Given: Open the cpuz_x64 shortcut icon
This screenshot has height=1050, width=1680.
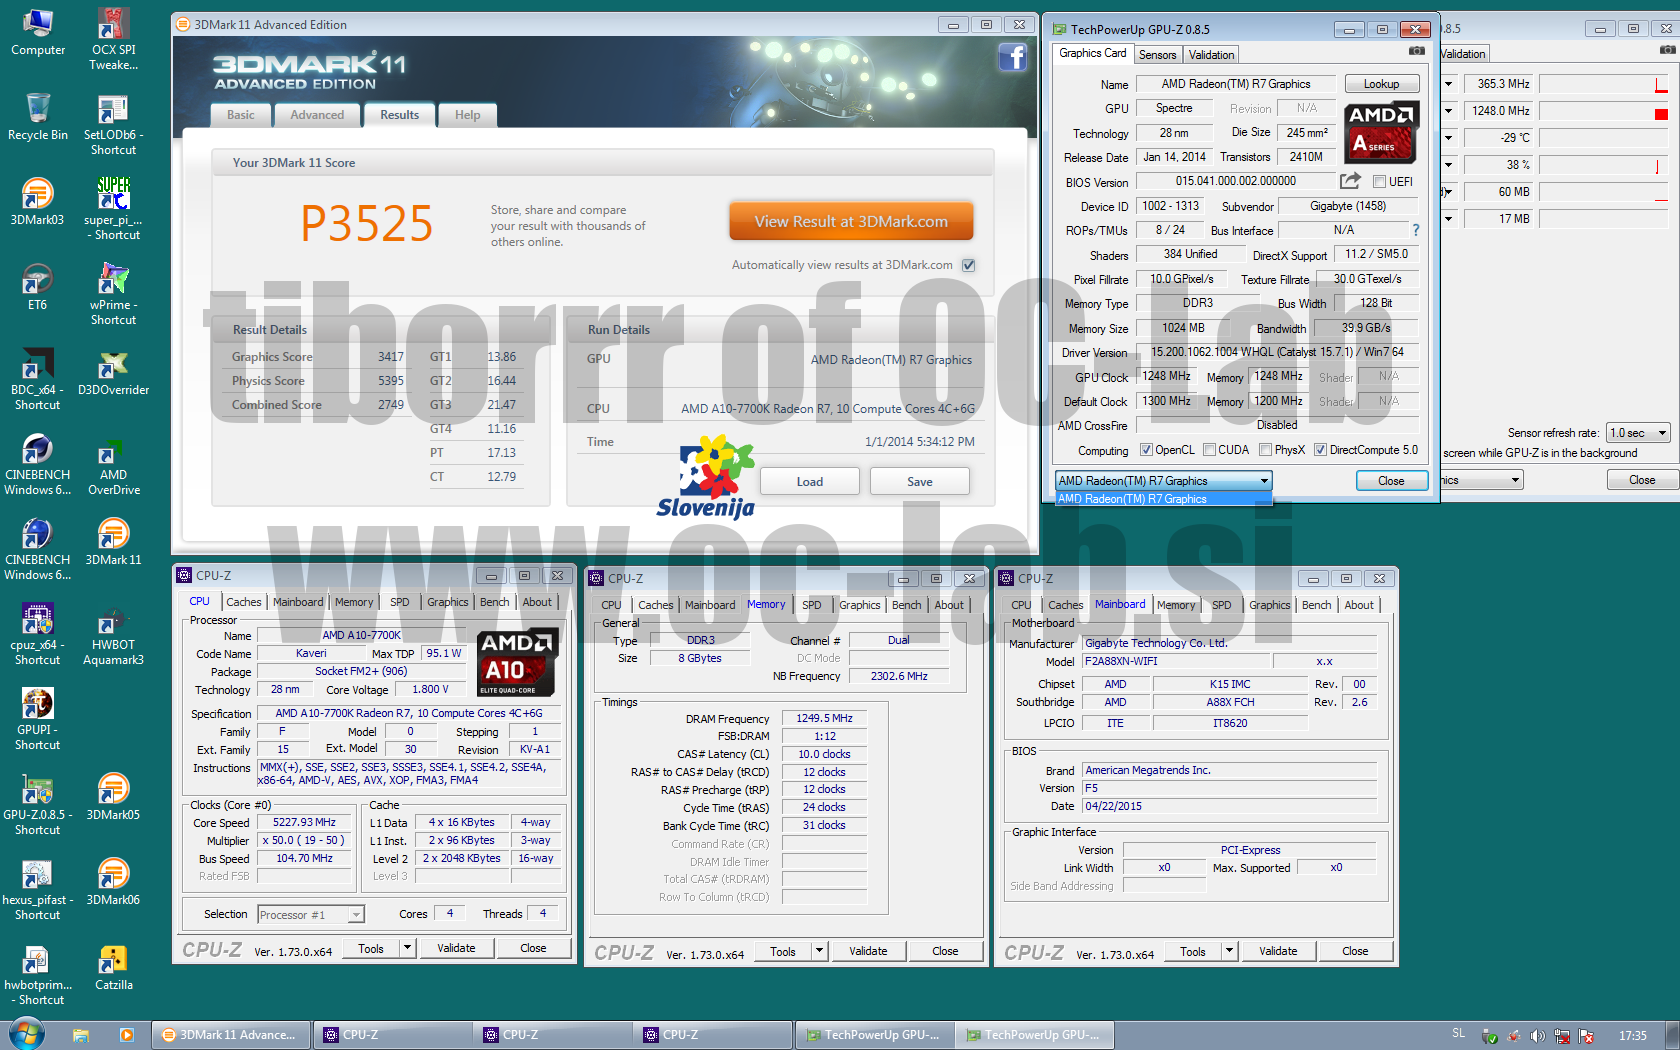Looking at the screenshot, I should click(x=37, y=635).
